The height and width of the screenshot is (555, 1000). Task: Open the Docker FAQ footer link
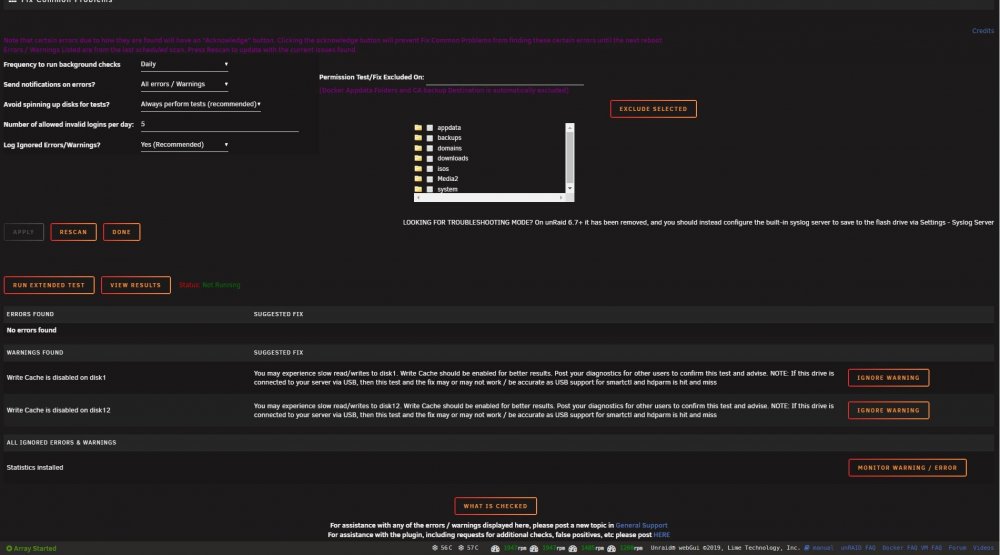[x=899, y=548]
